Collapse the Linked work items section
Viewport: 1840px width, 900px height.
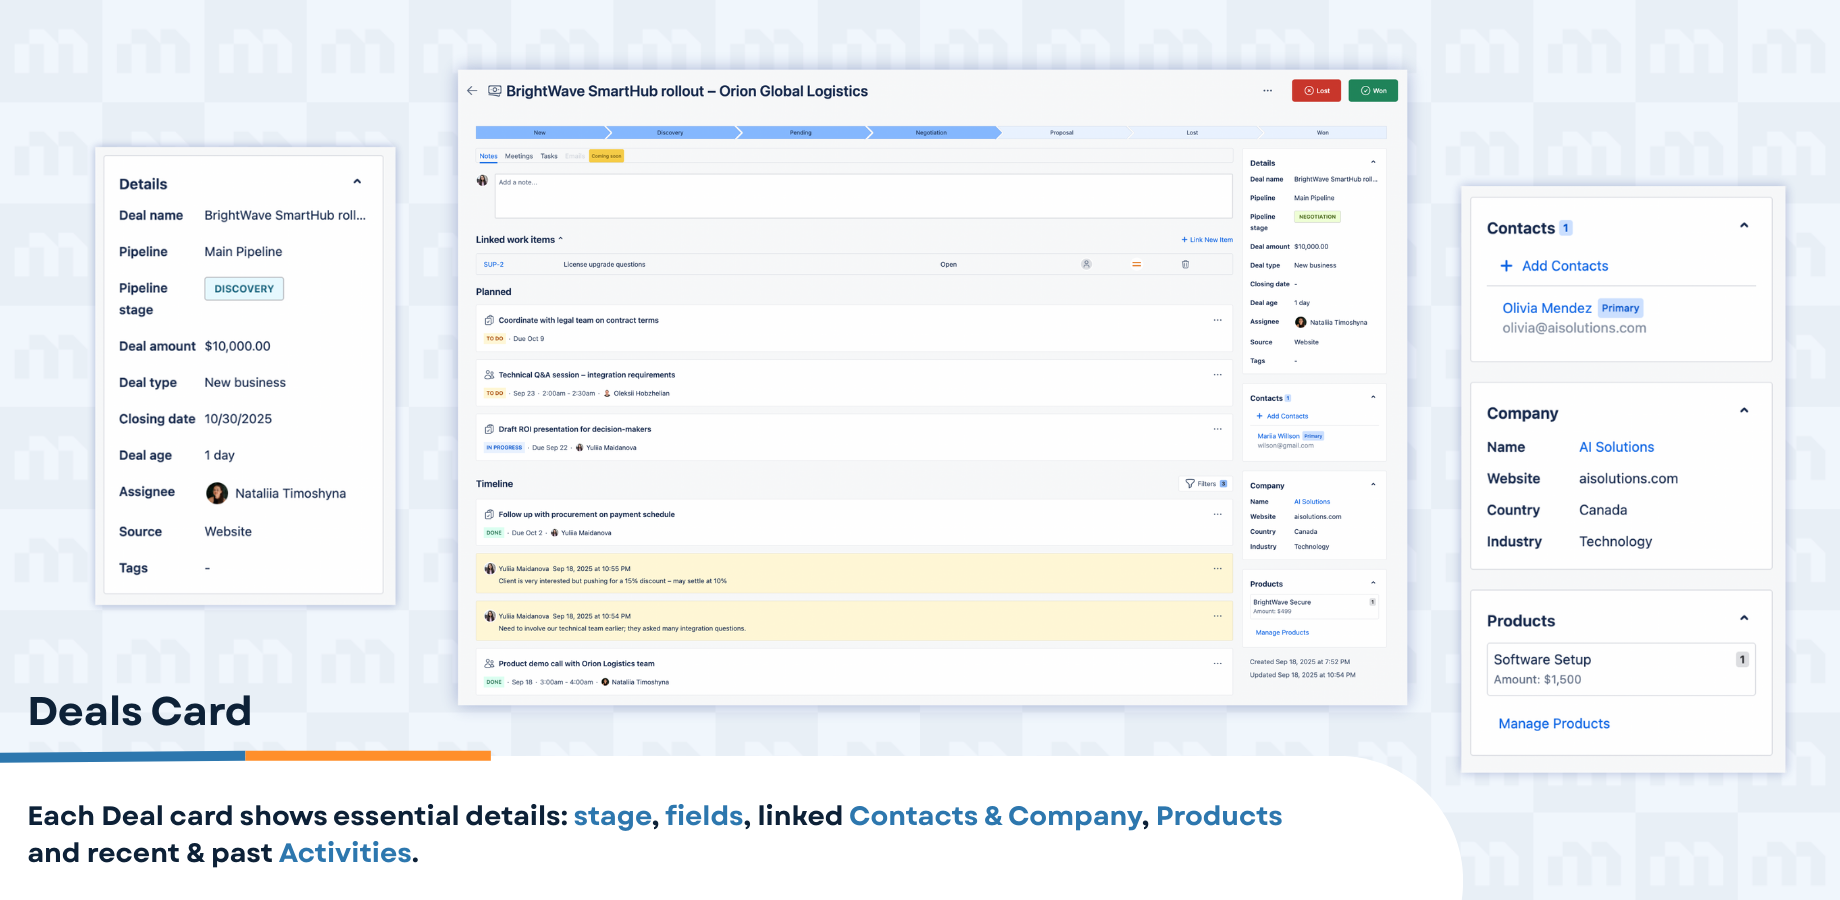pyautogui.click(x=561, y=240)
